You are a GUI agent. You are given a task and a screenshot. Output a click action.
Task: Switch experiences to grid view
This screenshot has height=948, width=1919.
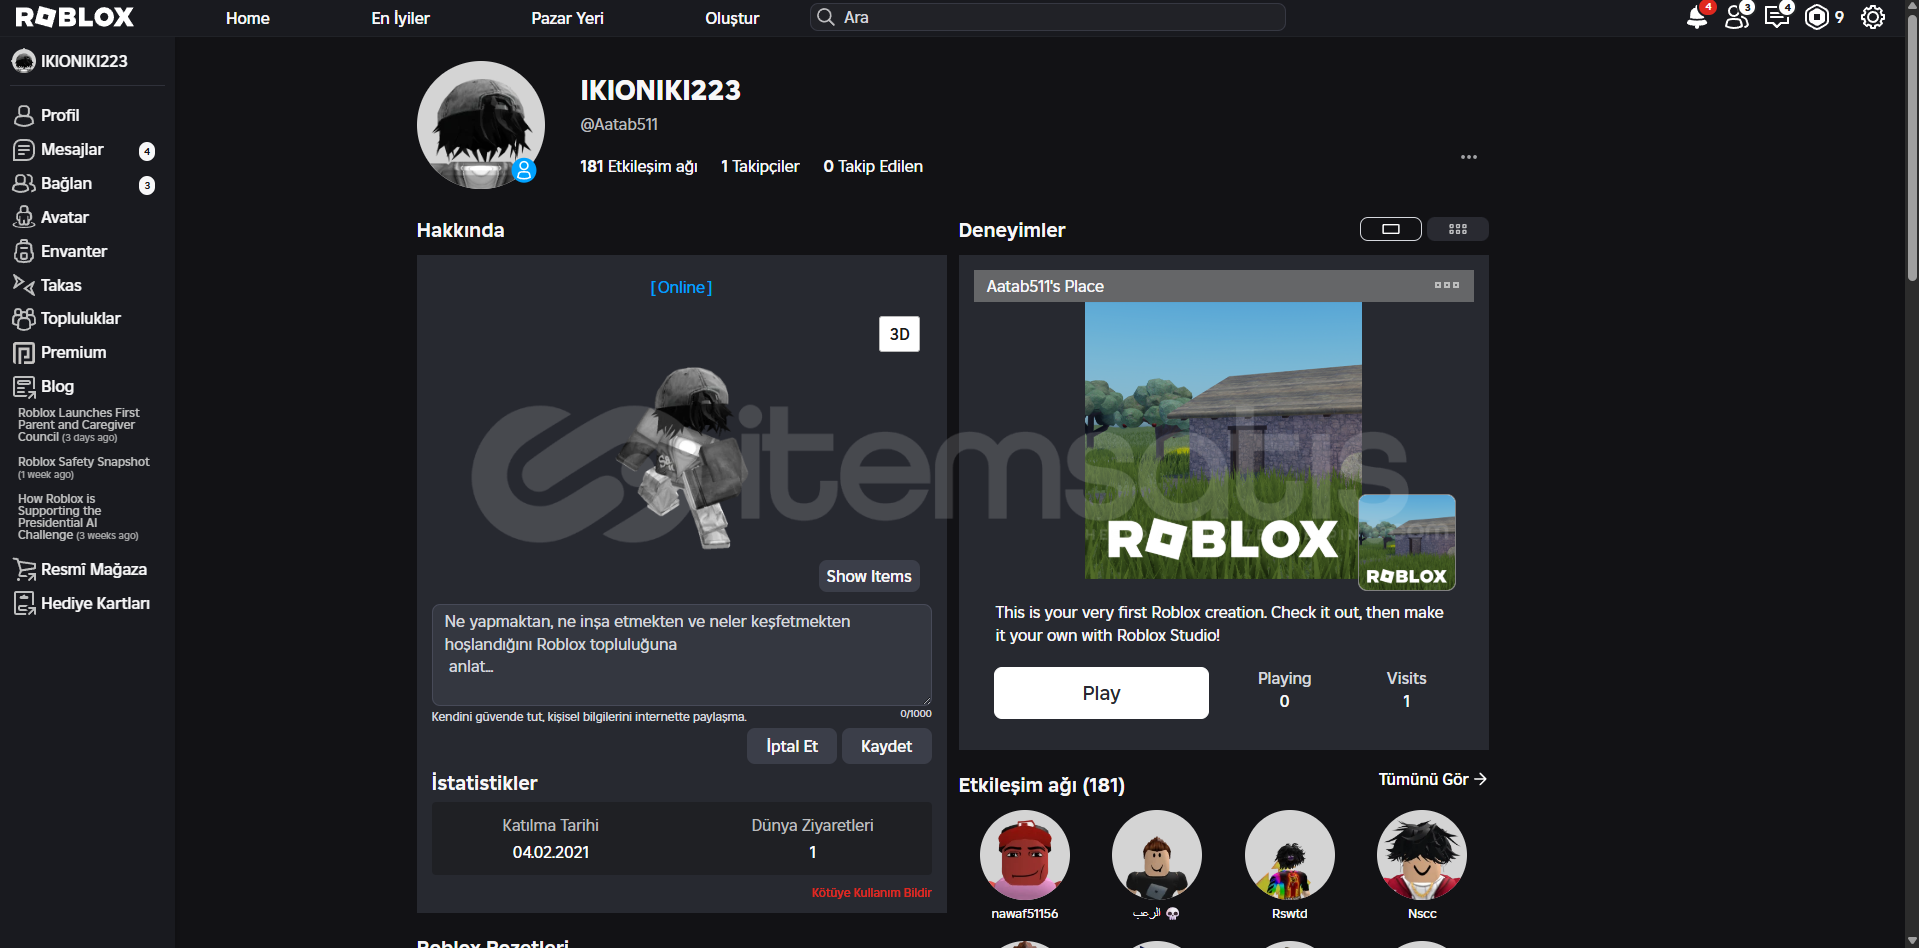click(x=1457, y=229)
